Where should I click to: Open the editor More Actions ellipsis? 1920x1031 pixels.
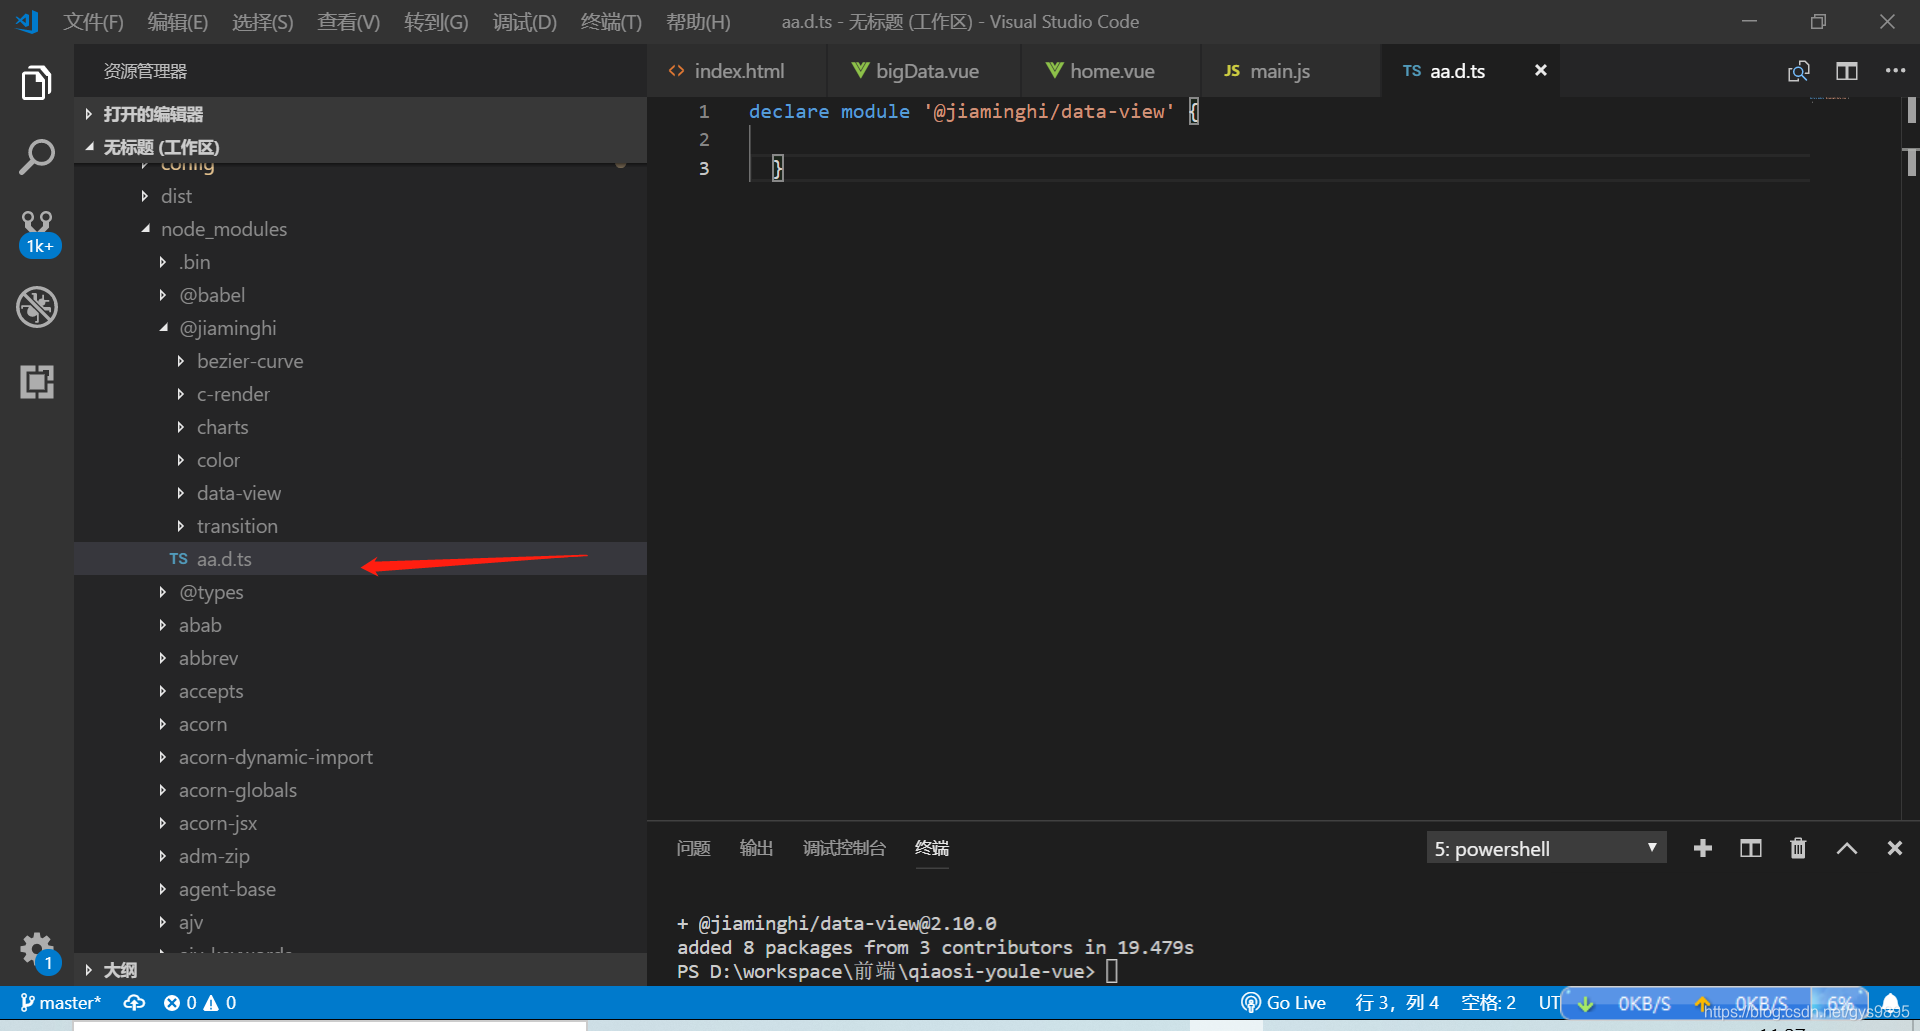point(1895,71)
